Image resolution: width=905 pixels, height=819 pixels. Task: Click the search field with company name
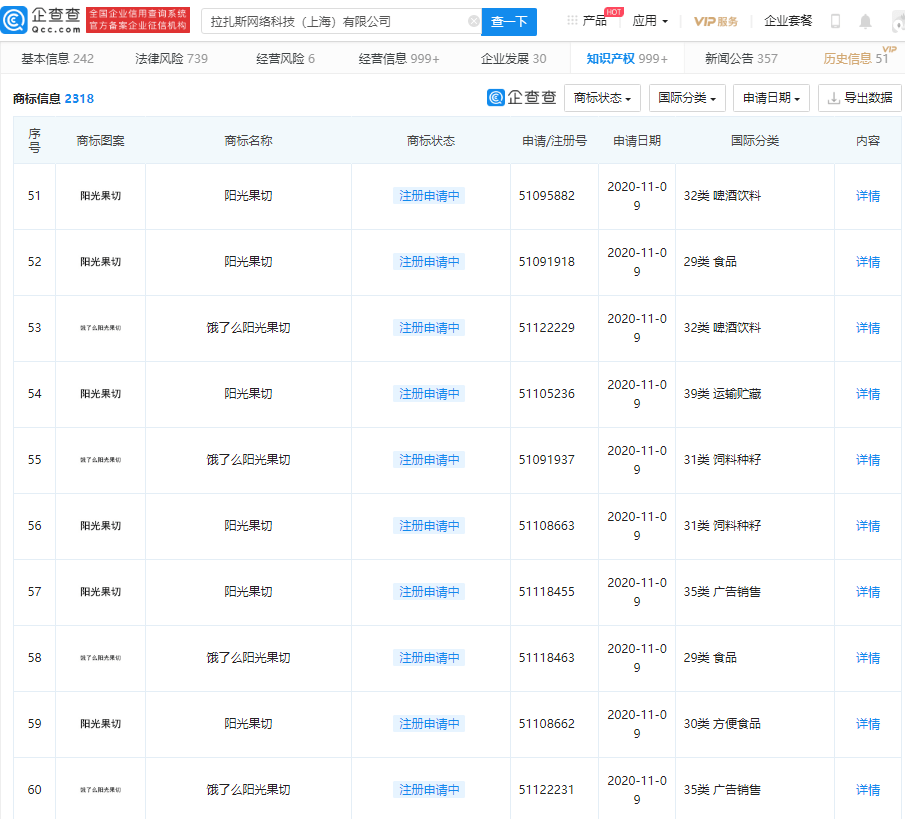[x=341, y=21]
